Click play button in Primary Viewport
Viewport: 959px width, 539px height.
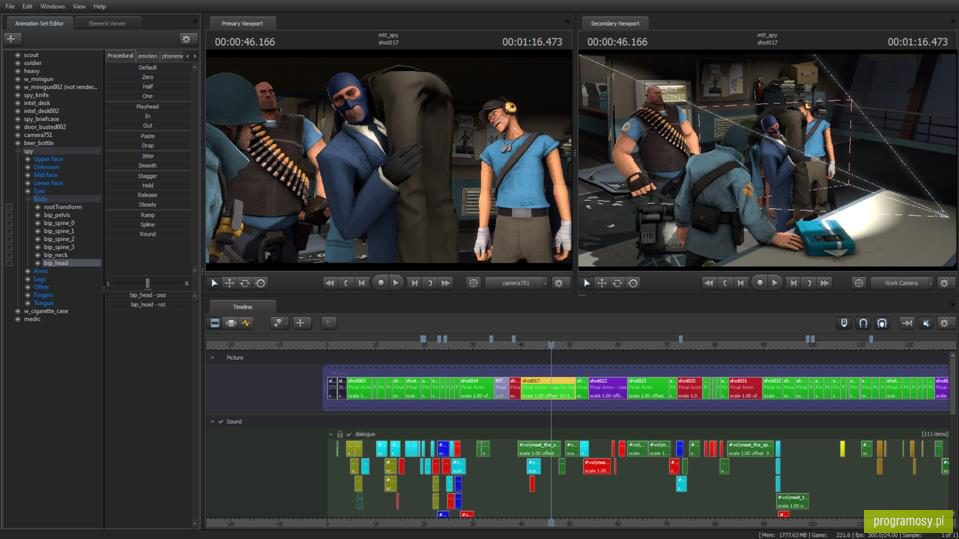[396, 283]
